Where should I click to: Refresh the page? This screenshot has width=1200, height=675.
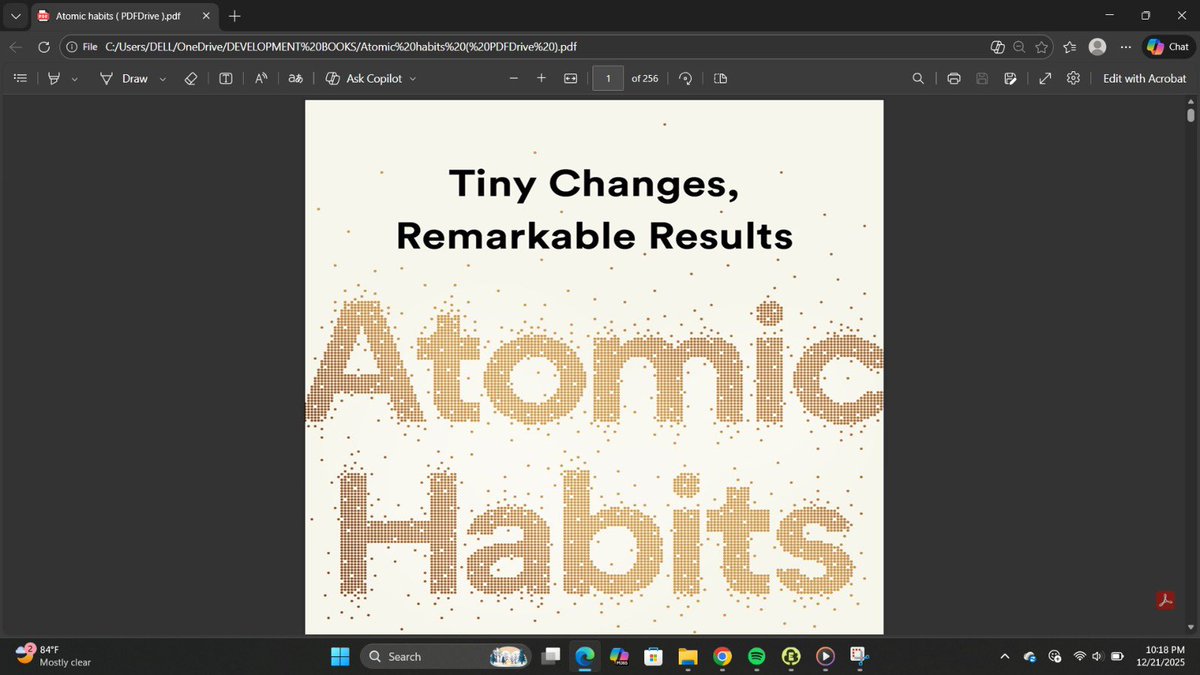44,47
